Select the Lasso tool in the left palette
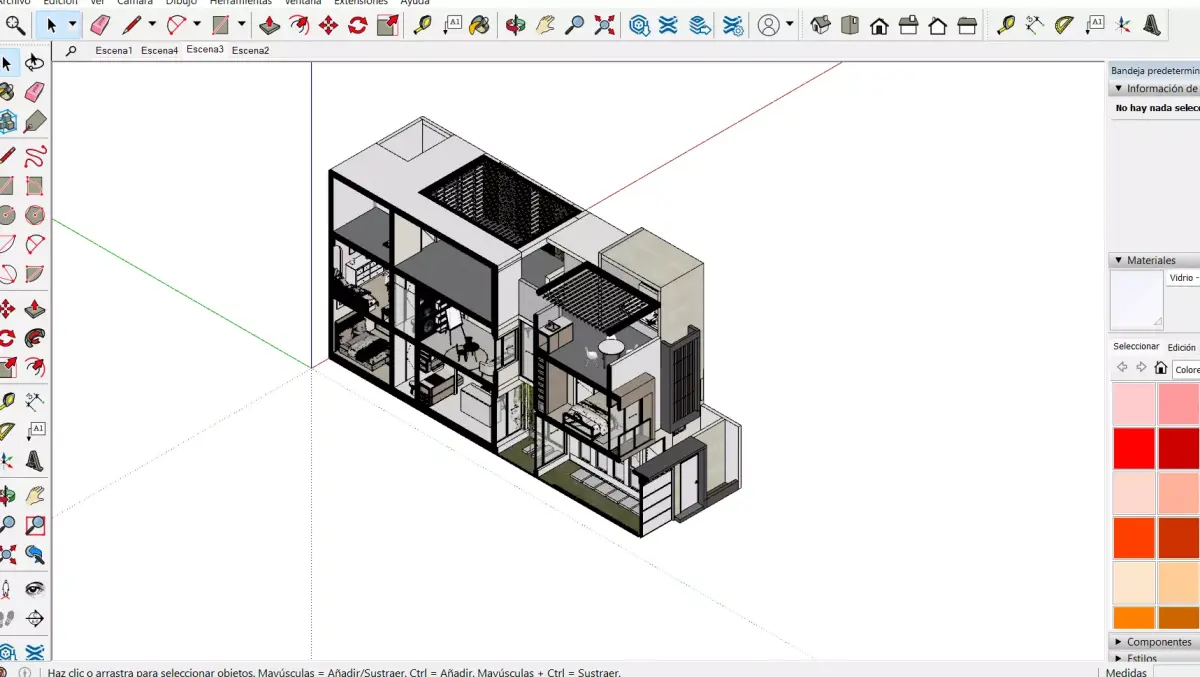 pyautogui.click(x=35, y=64)
